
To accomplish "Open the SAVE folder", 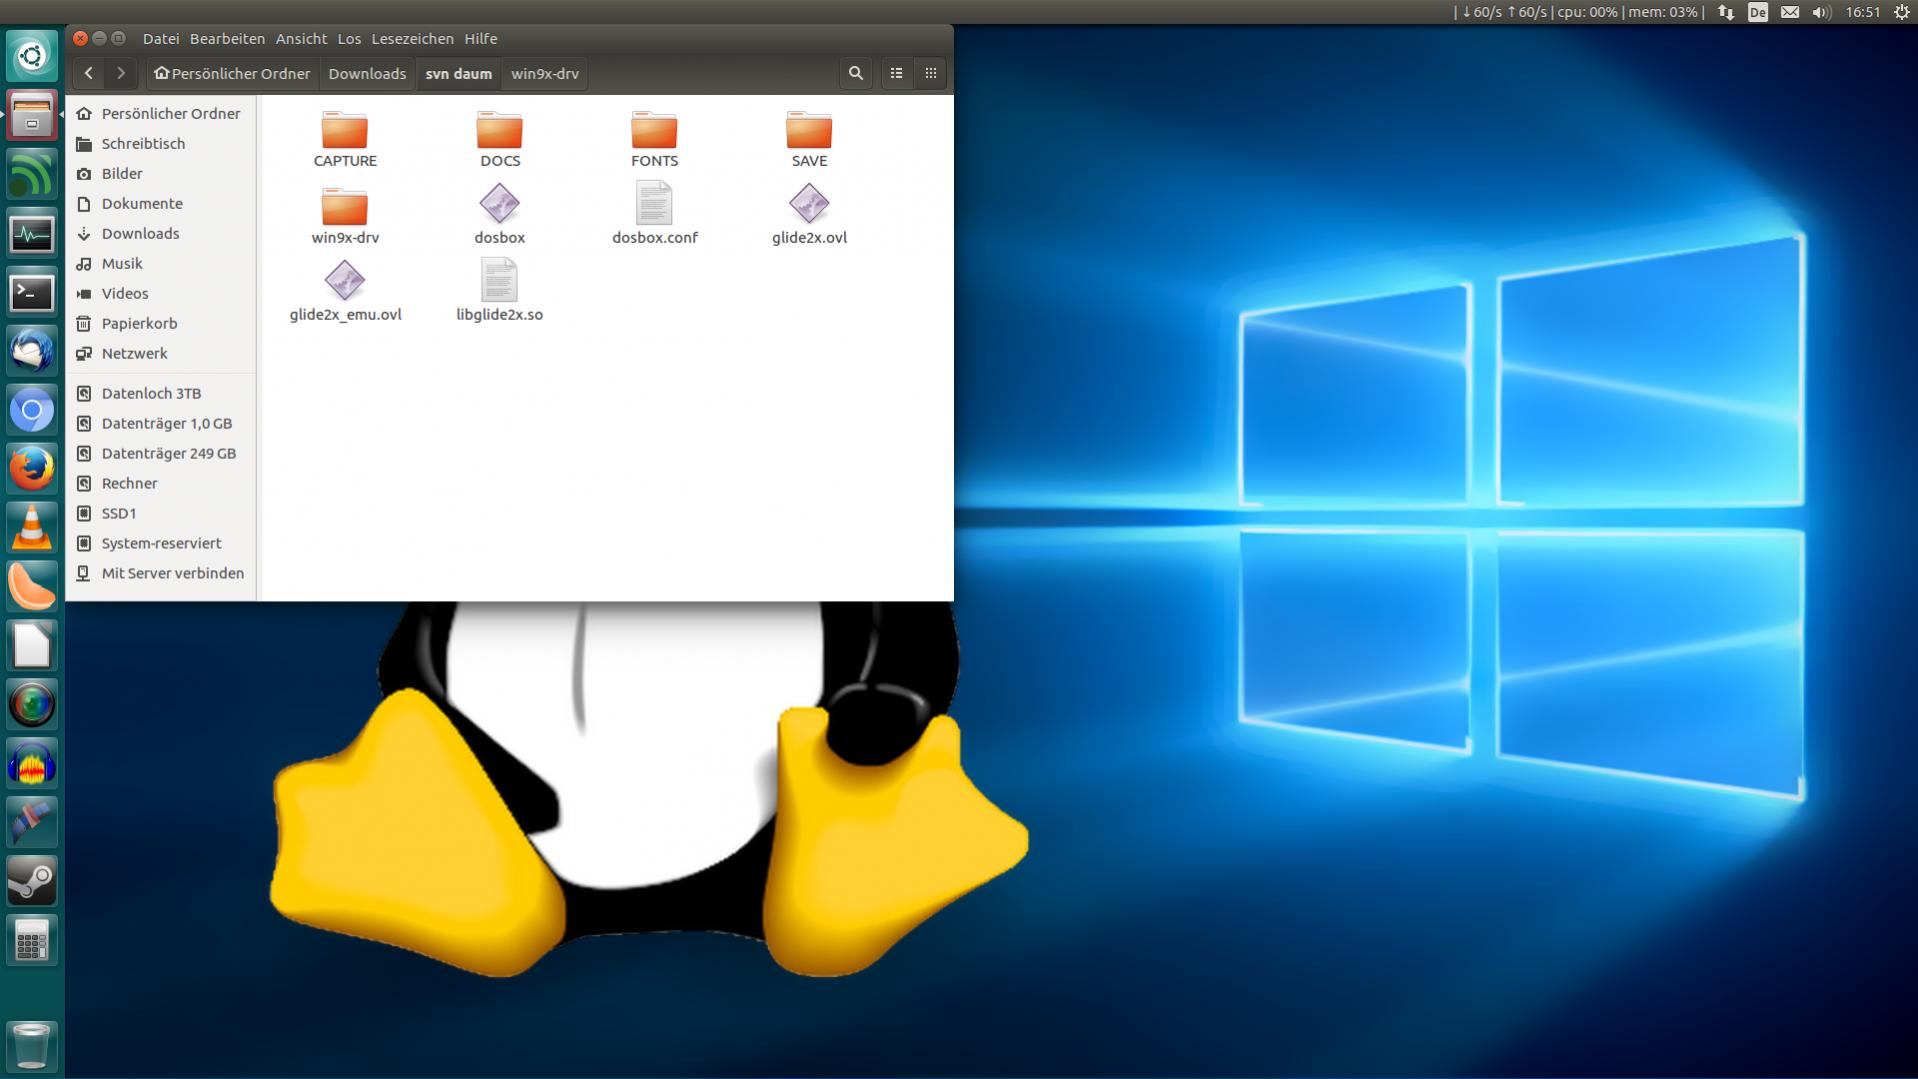I will [x=809, y=139].
